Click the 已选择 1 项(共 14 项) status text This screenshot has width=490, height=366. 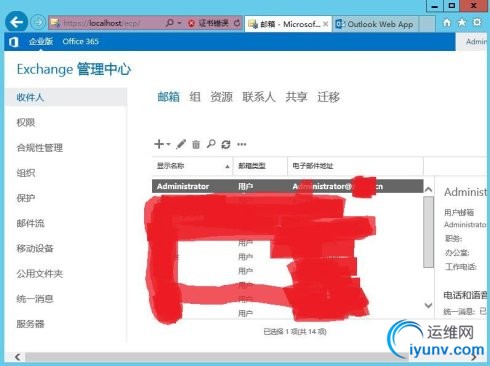click(295, 332)
